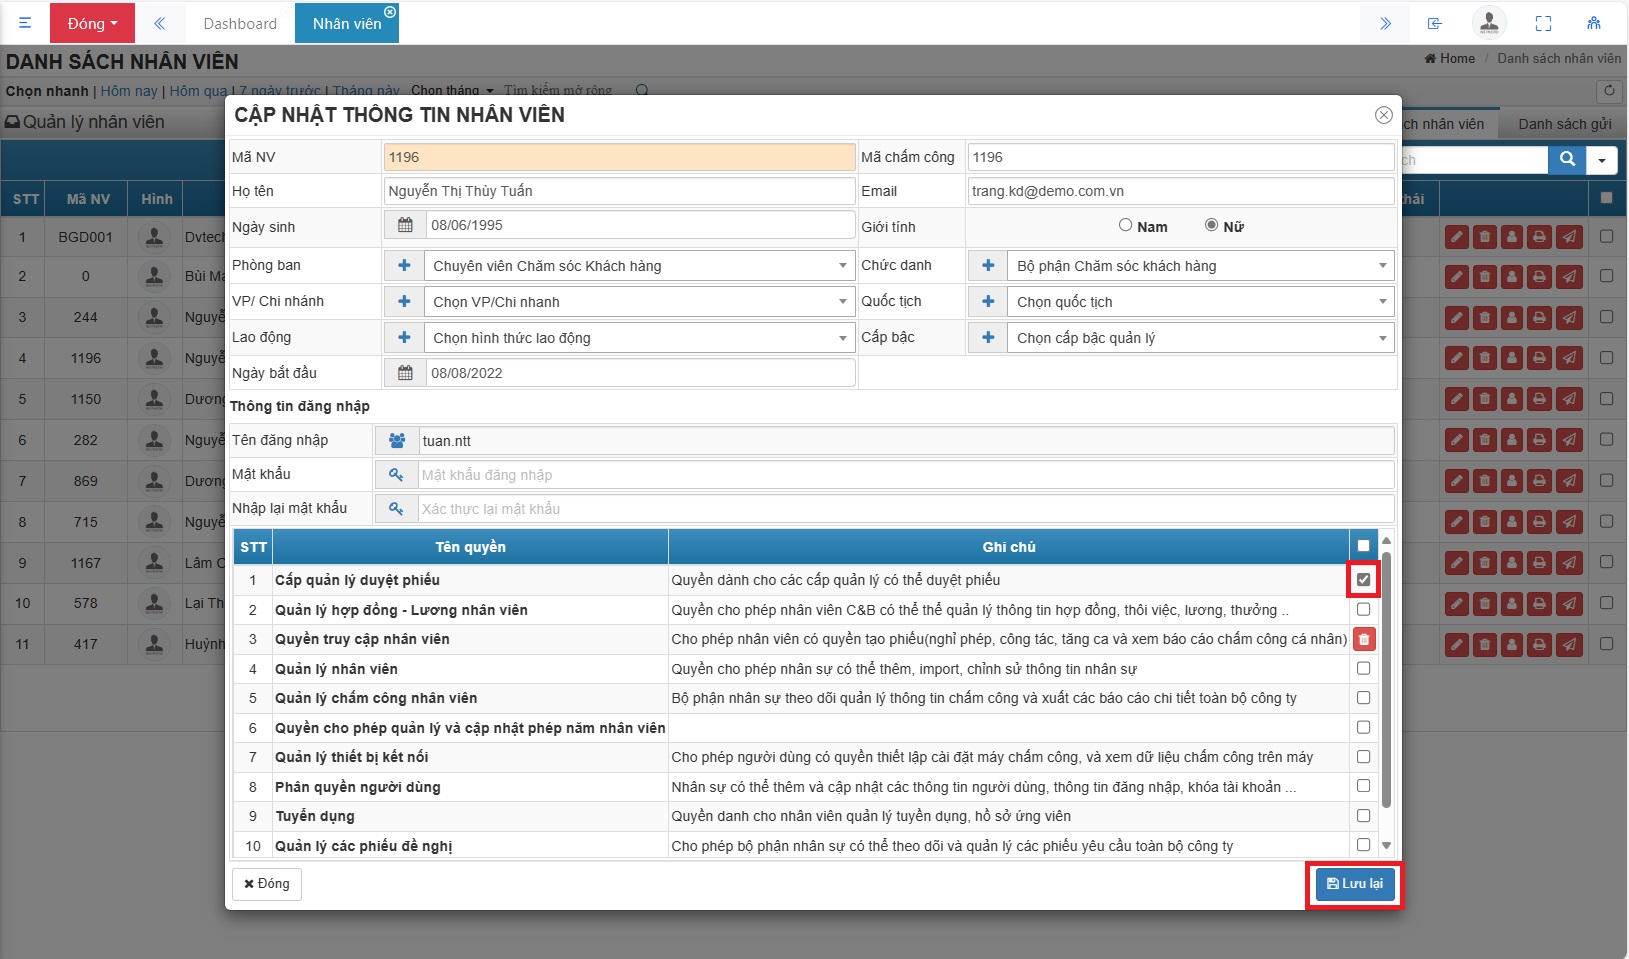This screenshot has width=1629, height=959.
Task: Check the Tuyển dụng permission checkbox
Action: click(x=1363, y=816)
